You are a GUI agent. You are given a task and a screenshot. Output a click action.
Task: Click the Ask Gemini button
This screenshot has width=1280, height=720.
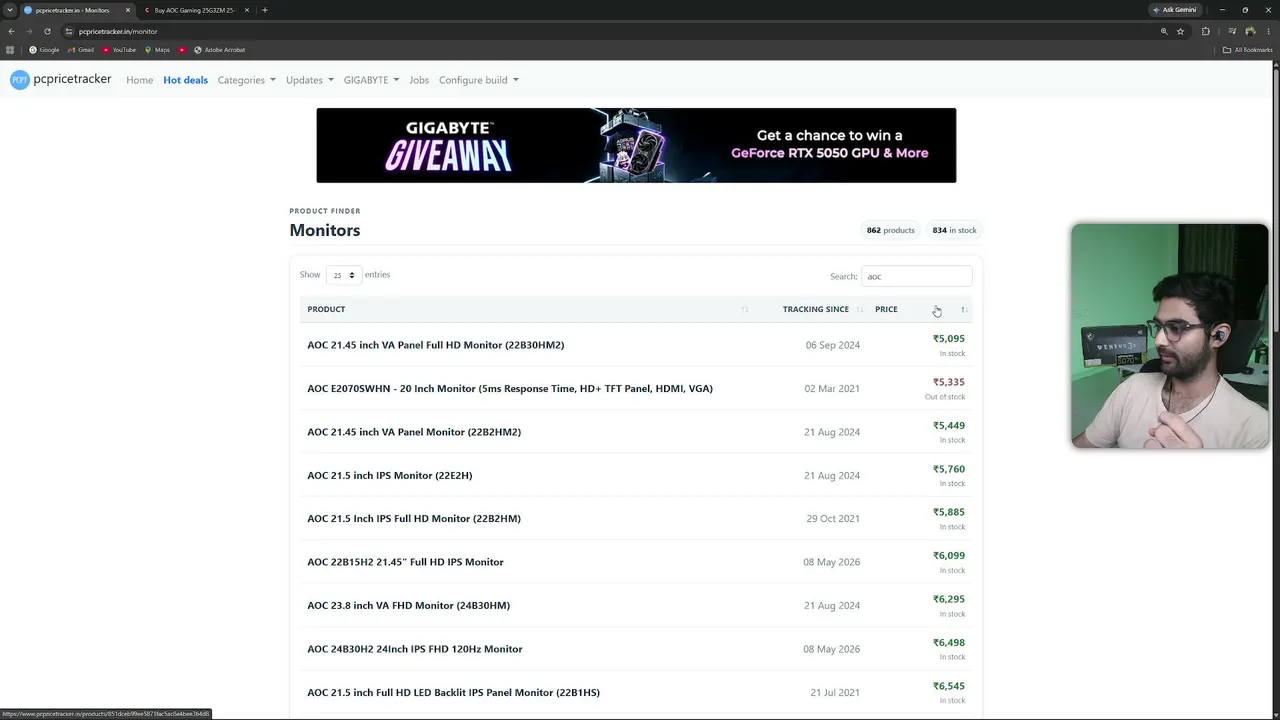[x=1174, y=10]
